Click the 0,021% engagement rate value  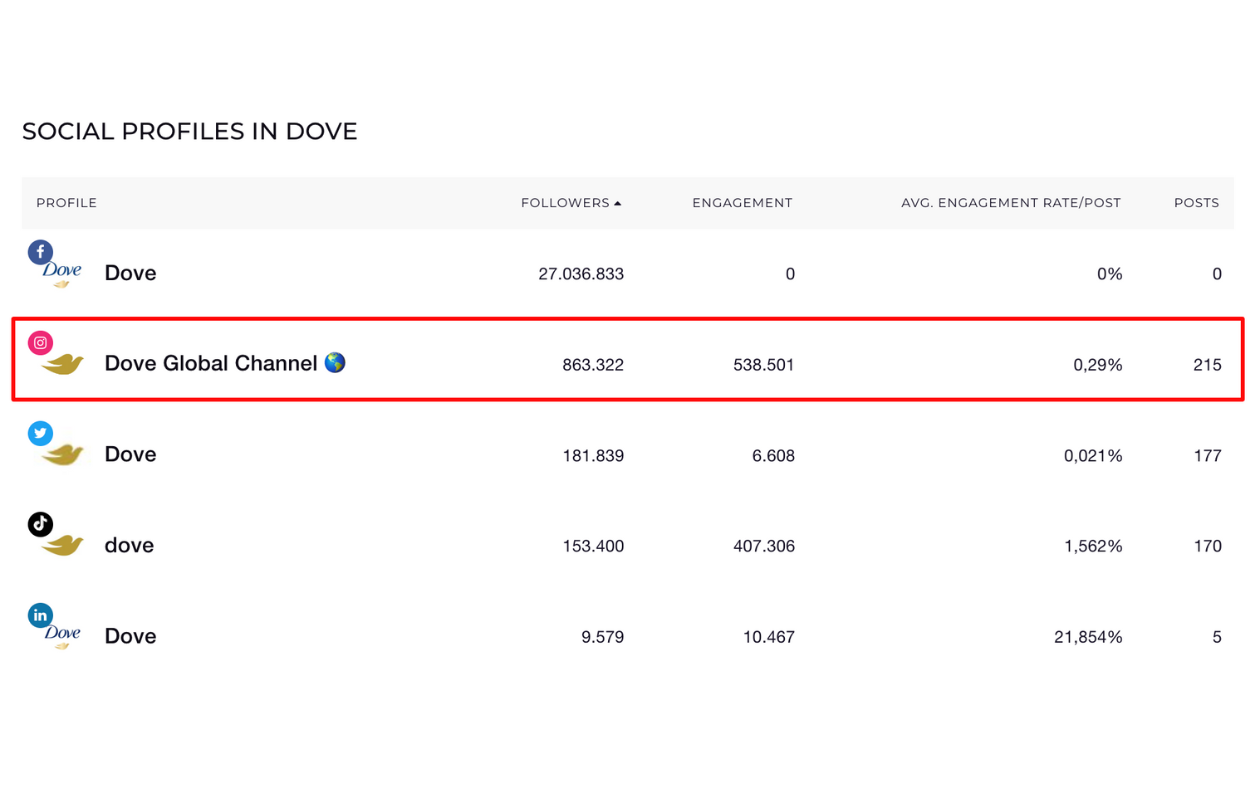(x=1093, y=456)
